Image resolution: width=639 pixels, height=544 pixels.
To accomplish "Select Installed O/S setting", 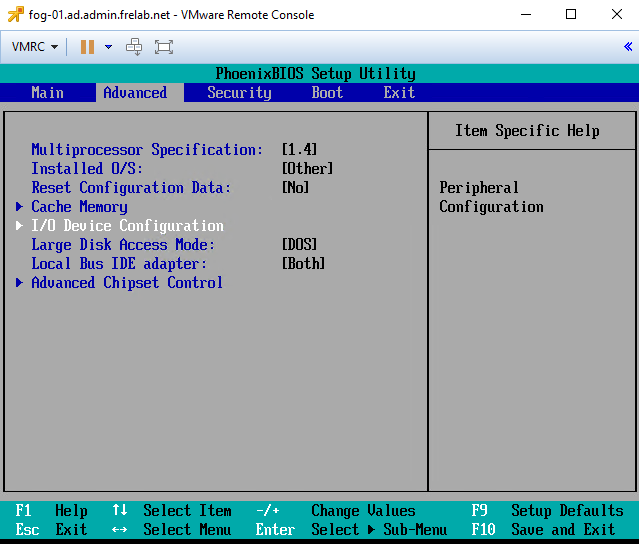I will click(87, 168).
